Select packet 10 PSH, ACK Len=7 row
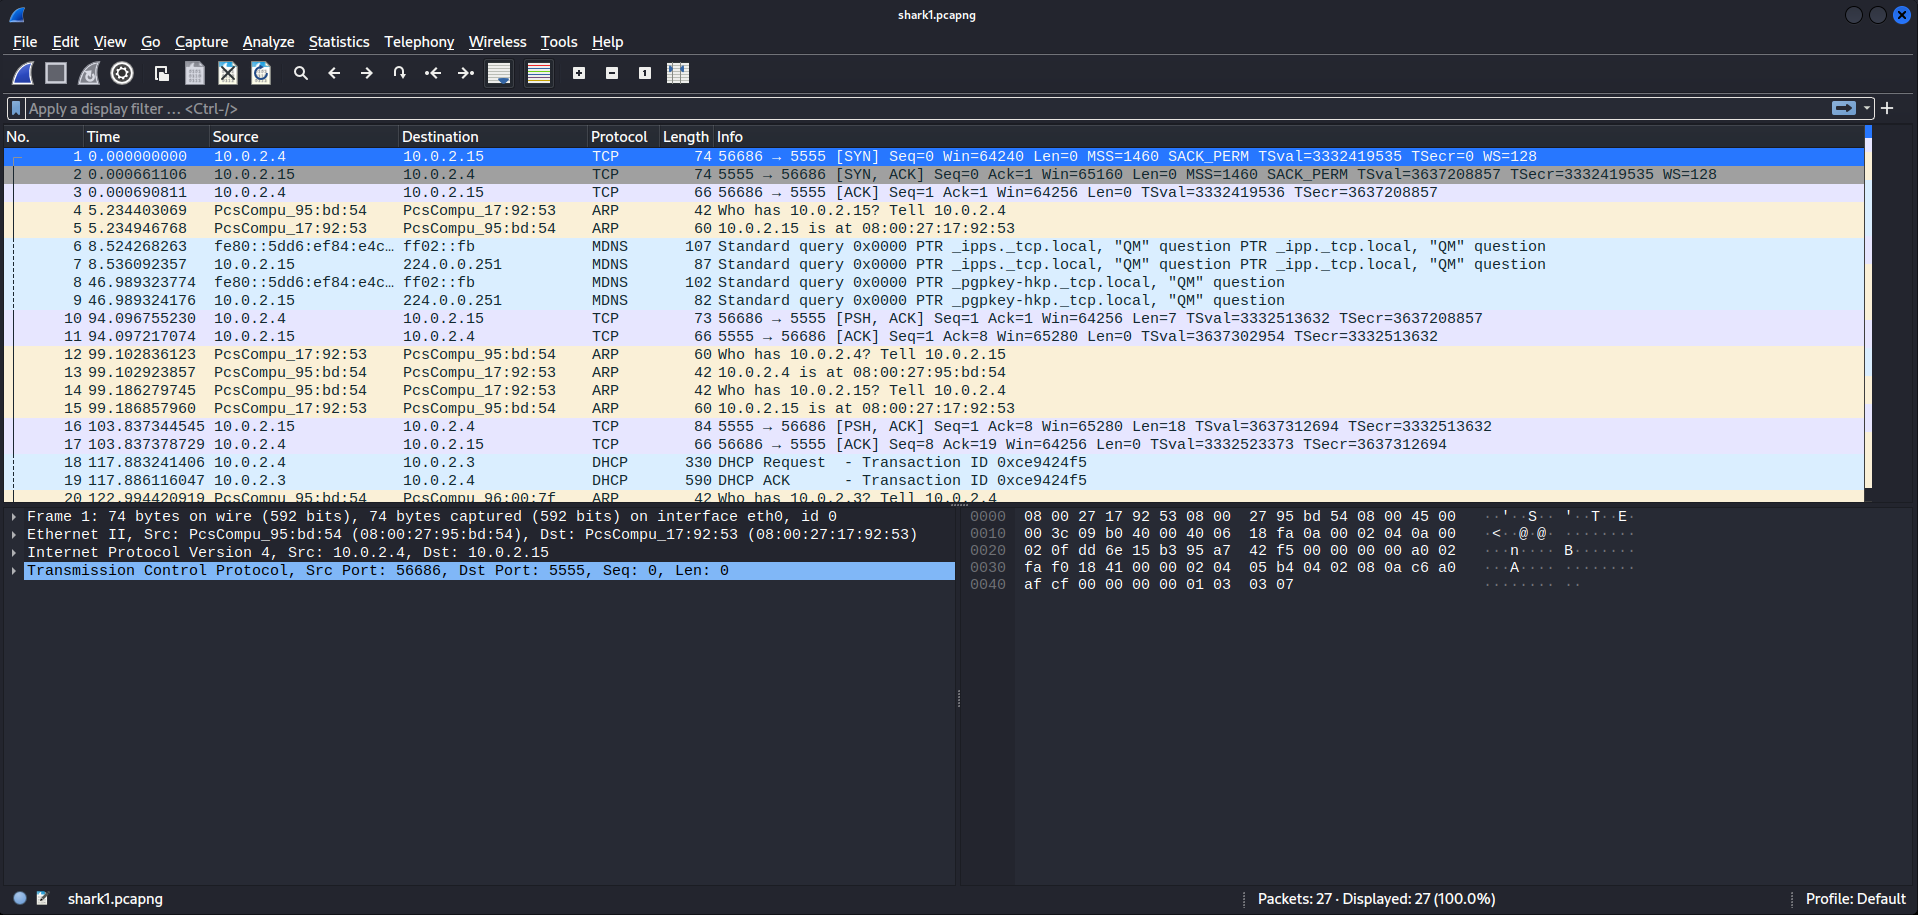The height and width of the screenshot is (915, 1918). pos(934,319)
